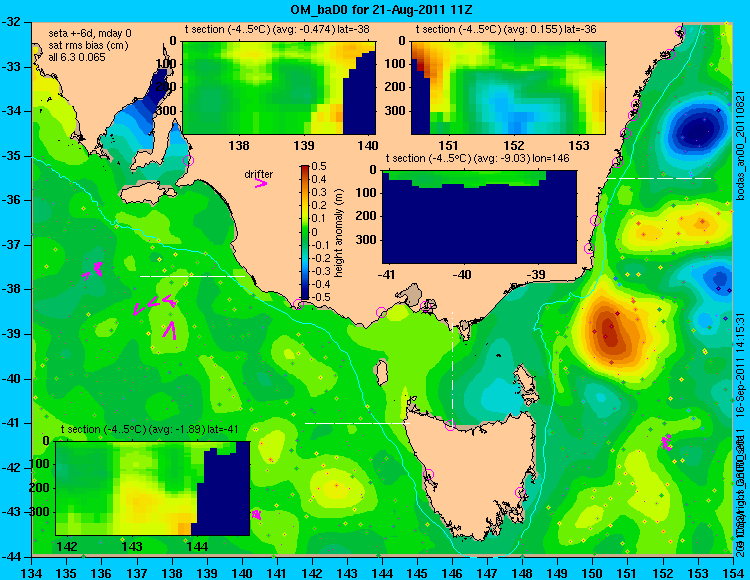Click the white dashed section line at latitude -41

pos(357,423)
